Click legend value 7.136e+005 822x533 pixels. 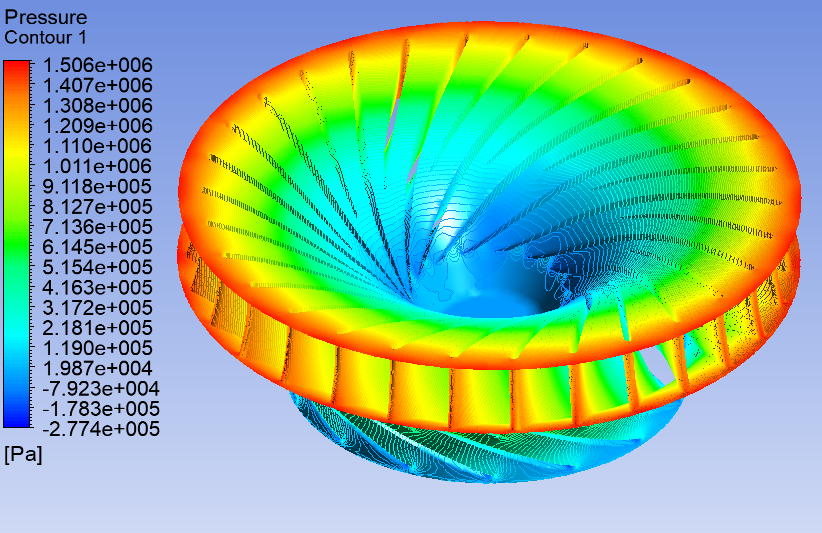click(x=98, y=226)
